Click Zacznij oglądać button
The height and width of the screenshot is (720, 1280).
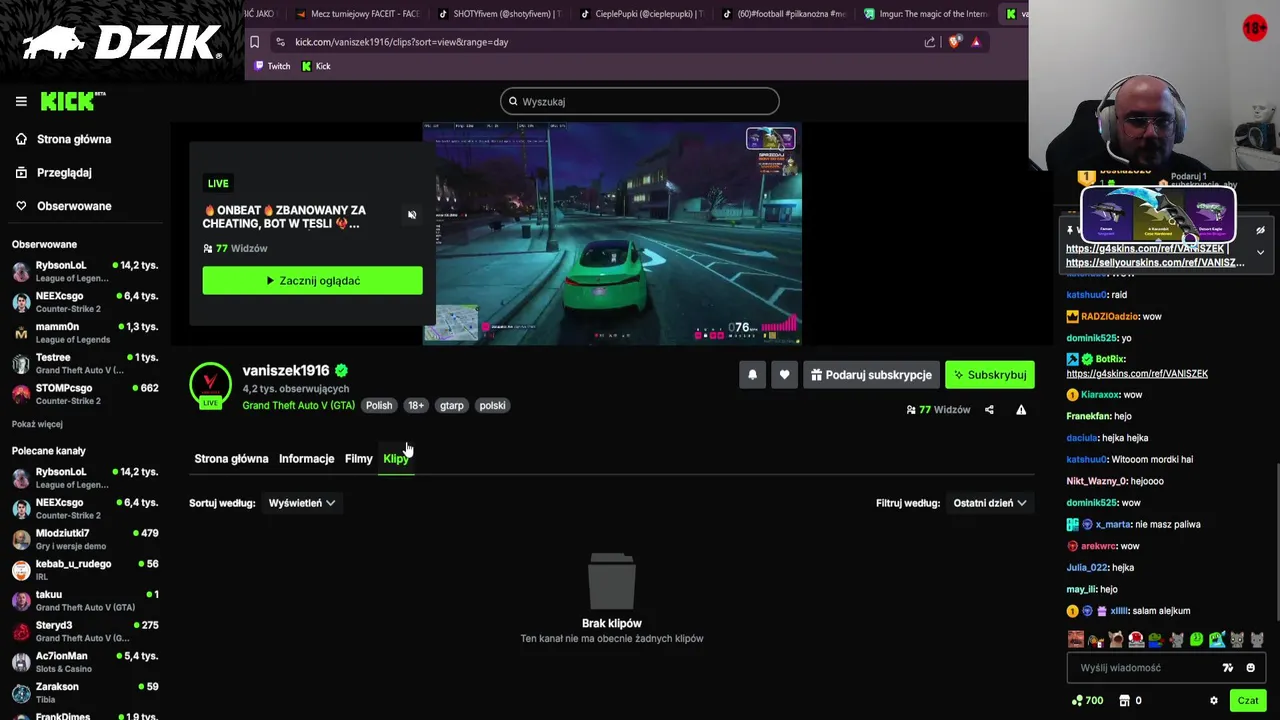point(312,280)
